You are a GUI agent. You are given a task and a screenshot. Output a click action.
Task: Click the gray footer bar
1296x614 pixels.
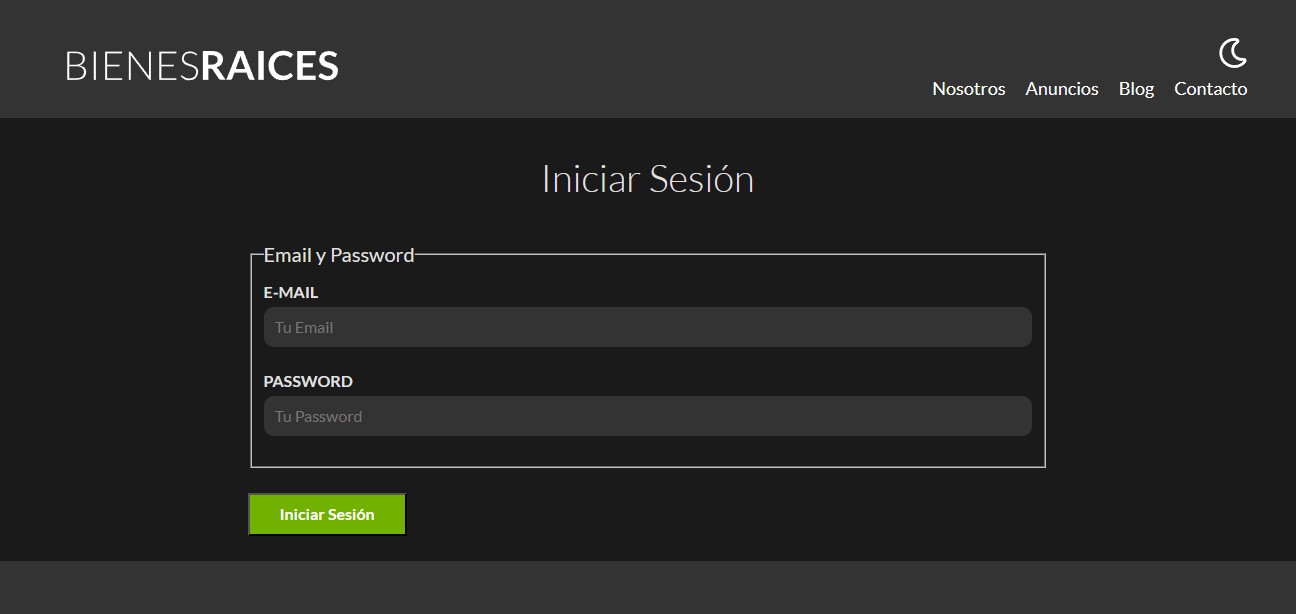647,588
